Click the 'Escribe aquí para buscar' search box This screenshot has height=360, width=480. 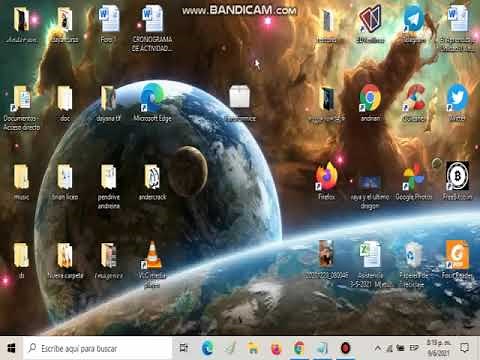point(97,348)
